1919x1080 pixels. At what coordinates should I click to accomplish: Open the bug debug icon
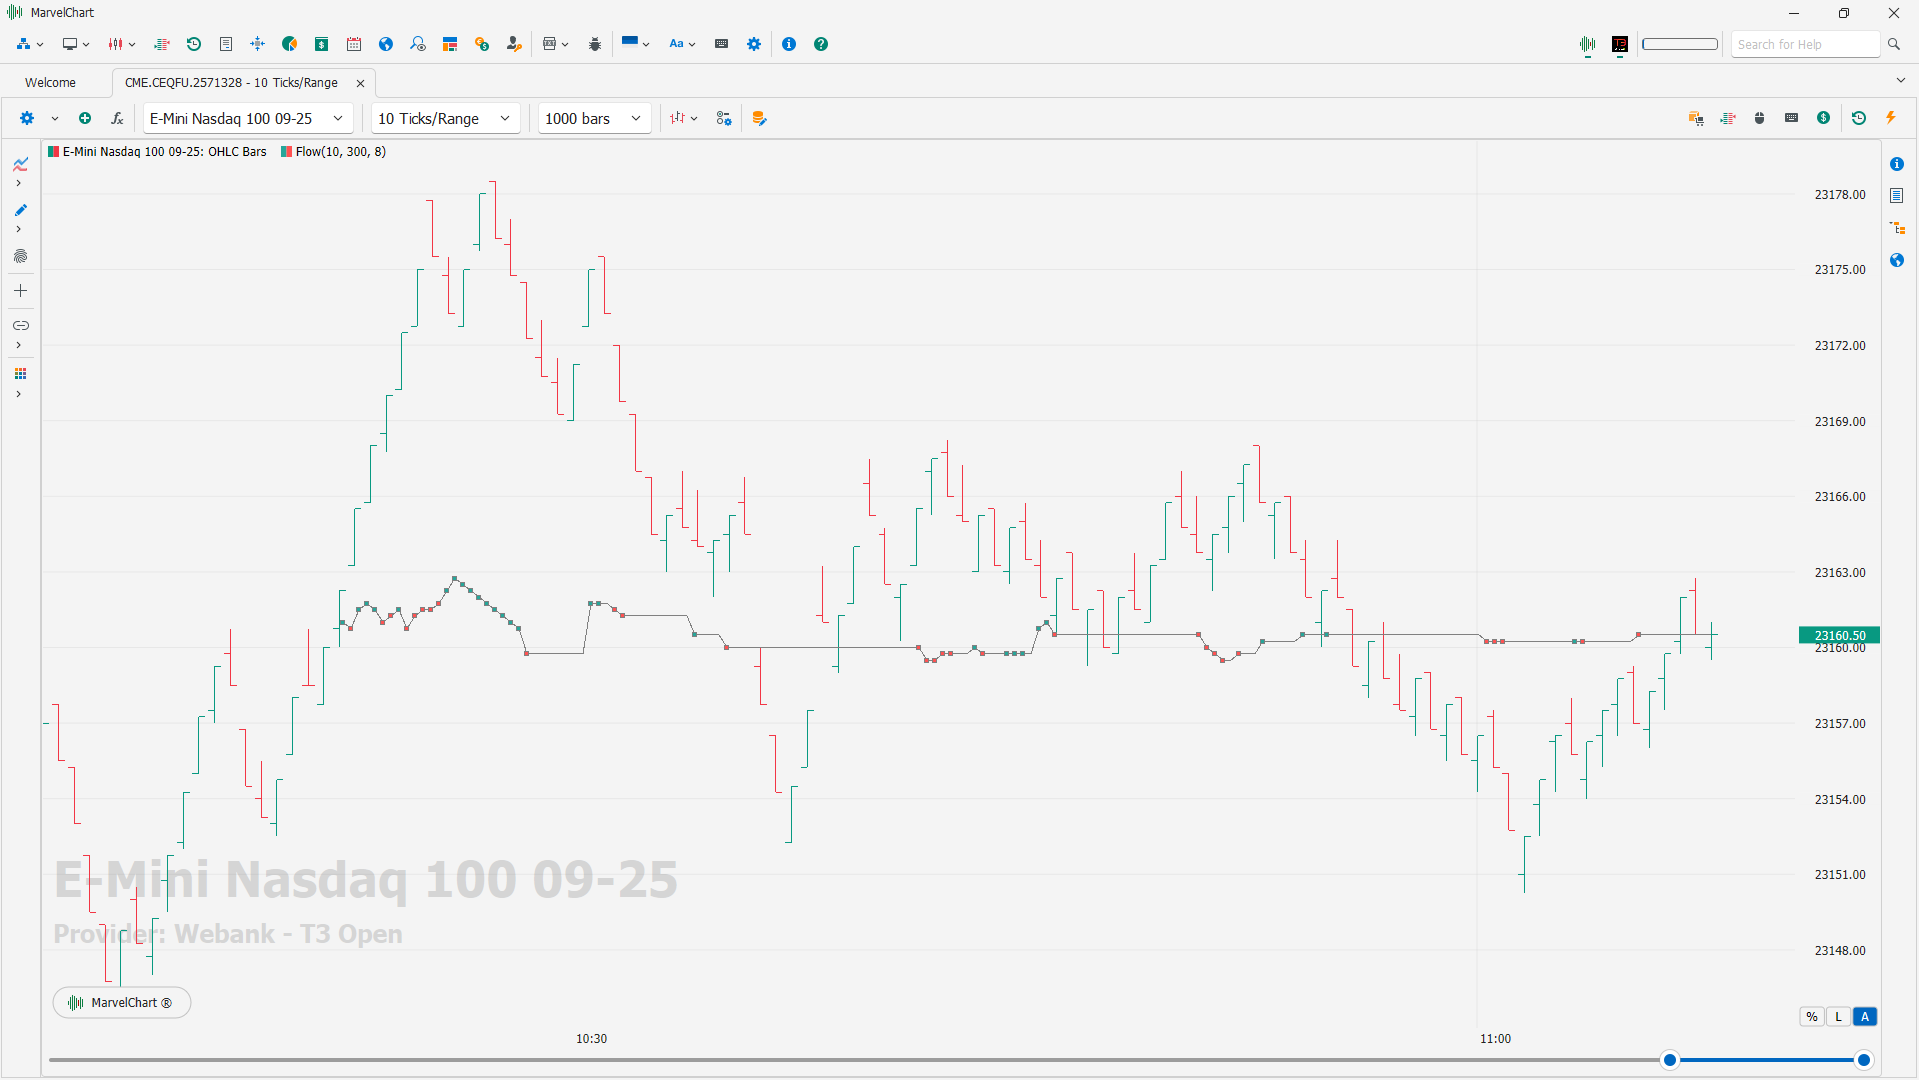(595, 44)
